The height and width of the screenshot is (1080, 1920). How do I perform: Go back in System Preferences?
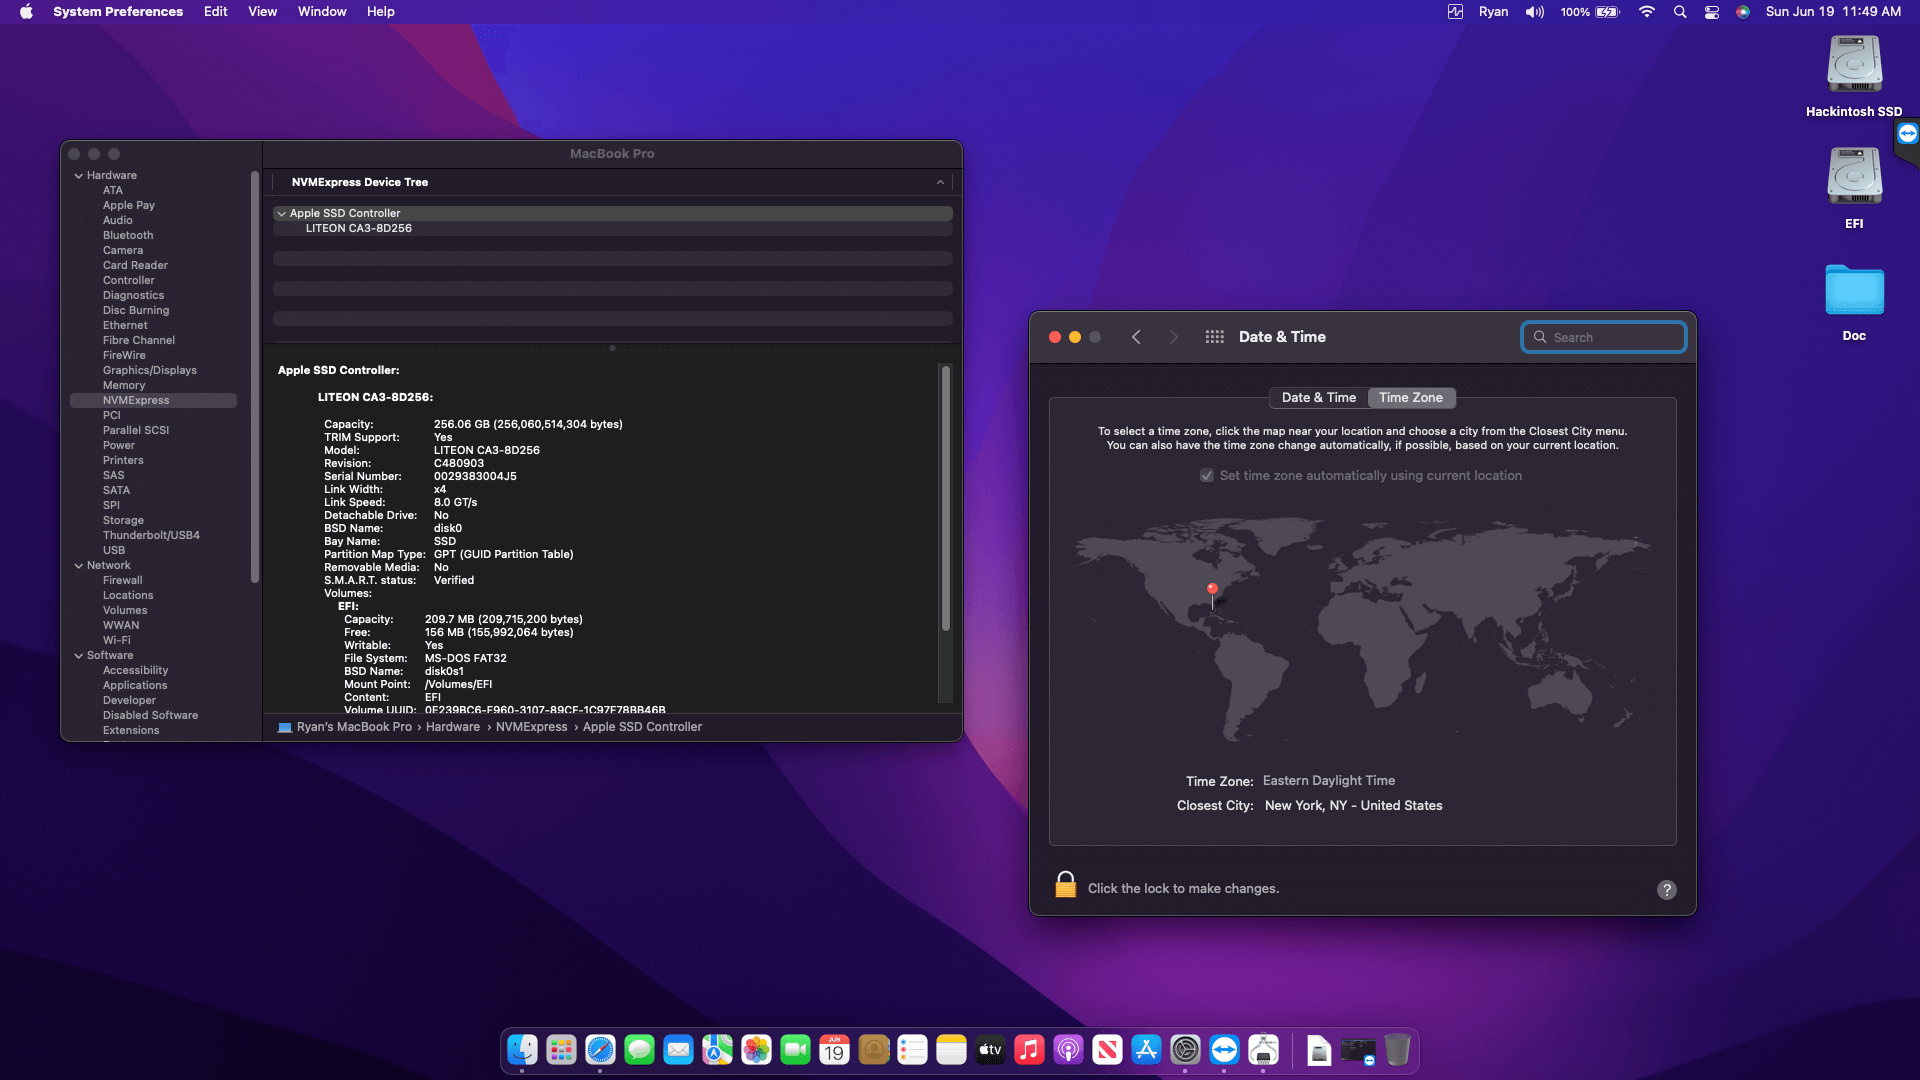pyautogui.click(x=1136, y=337)
